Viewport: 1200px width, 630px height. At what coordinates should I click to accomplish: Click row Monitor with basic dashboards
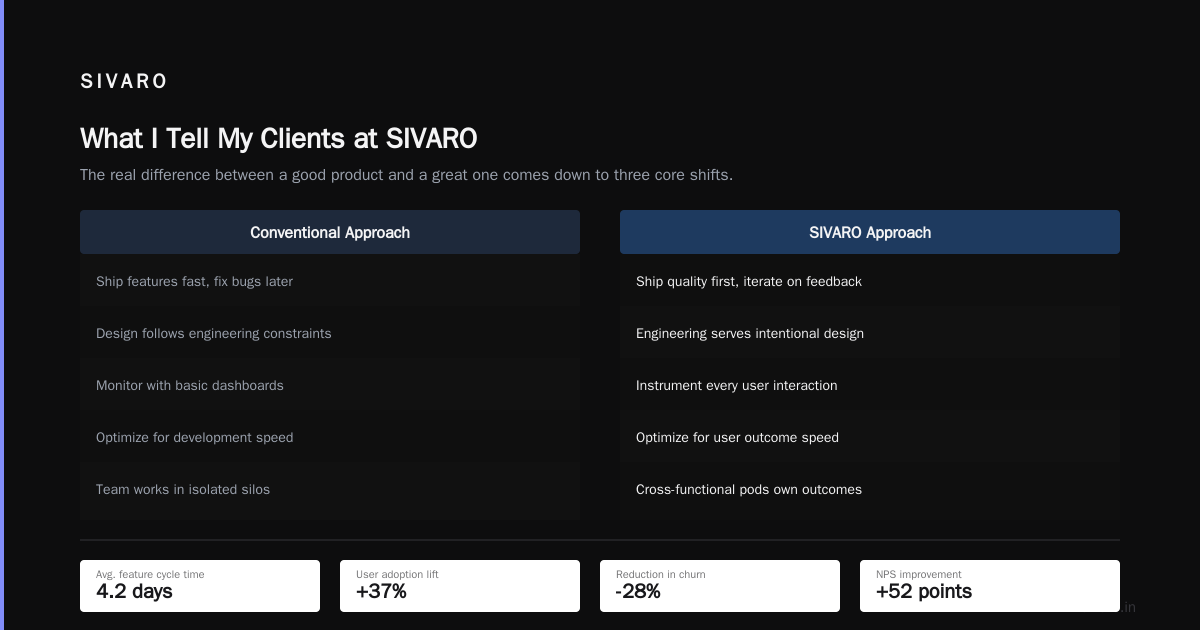330,386
